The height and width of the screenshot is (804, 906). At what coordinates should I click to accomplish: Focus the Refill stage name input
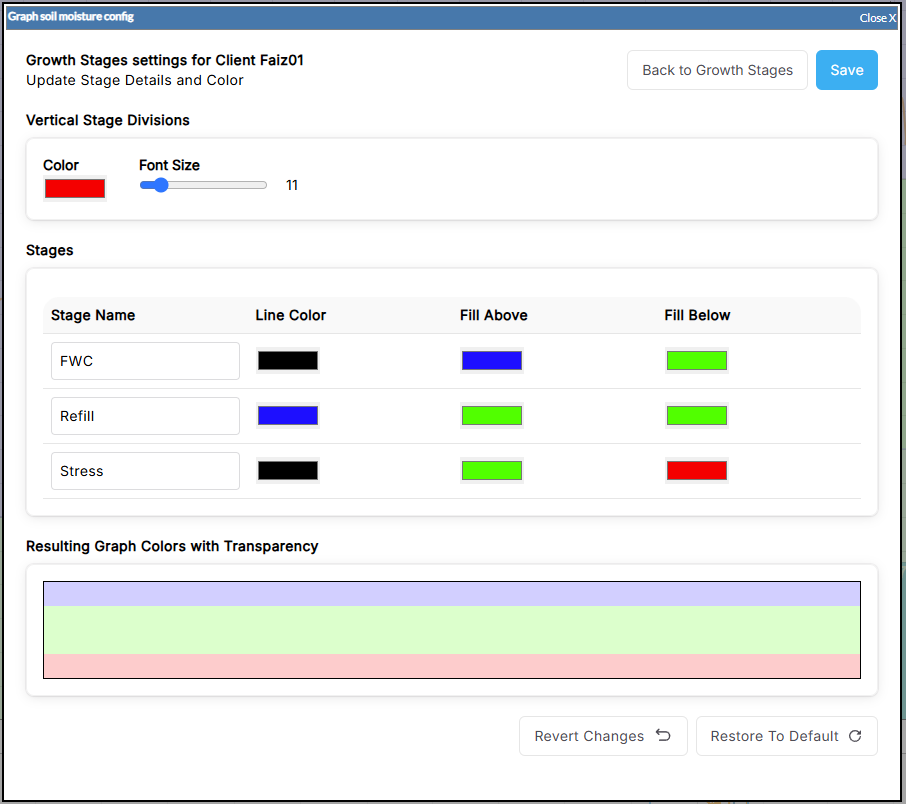click(x=145, y=416)
